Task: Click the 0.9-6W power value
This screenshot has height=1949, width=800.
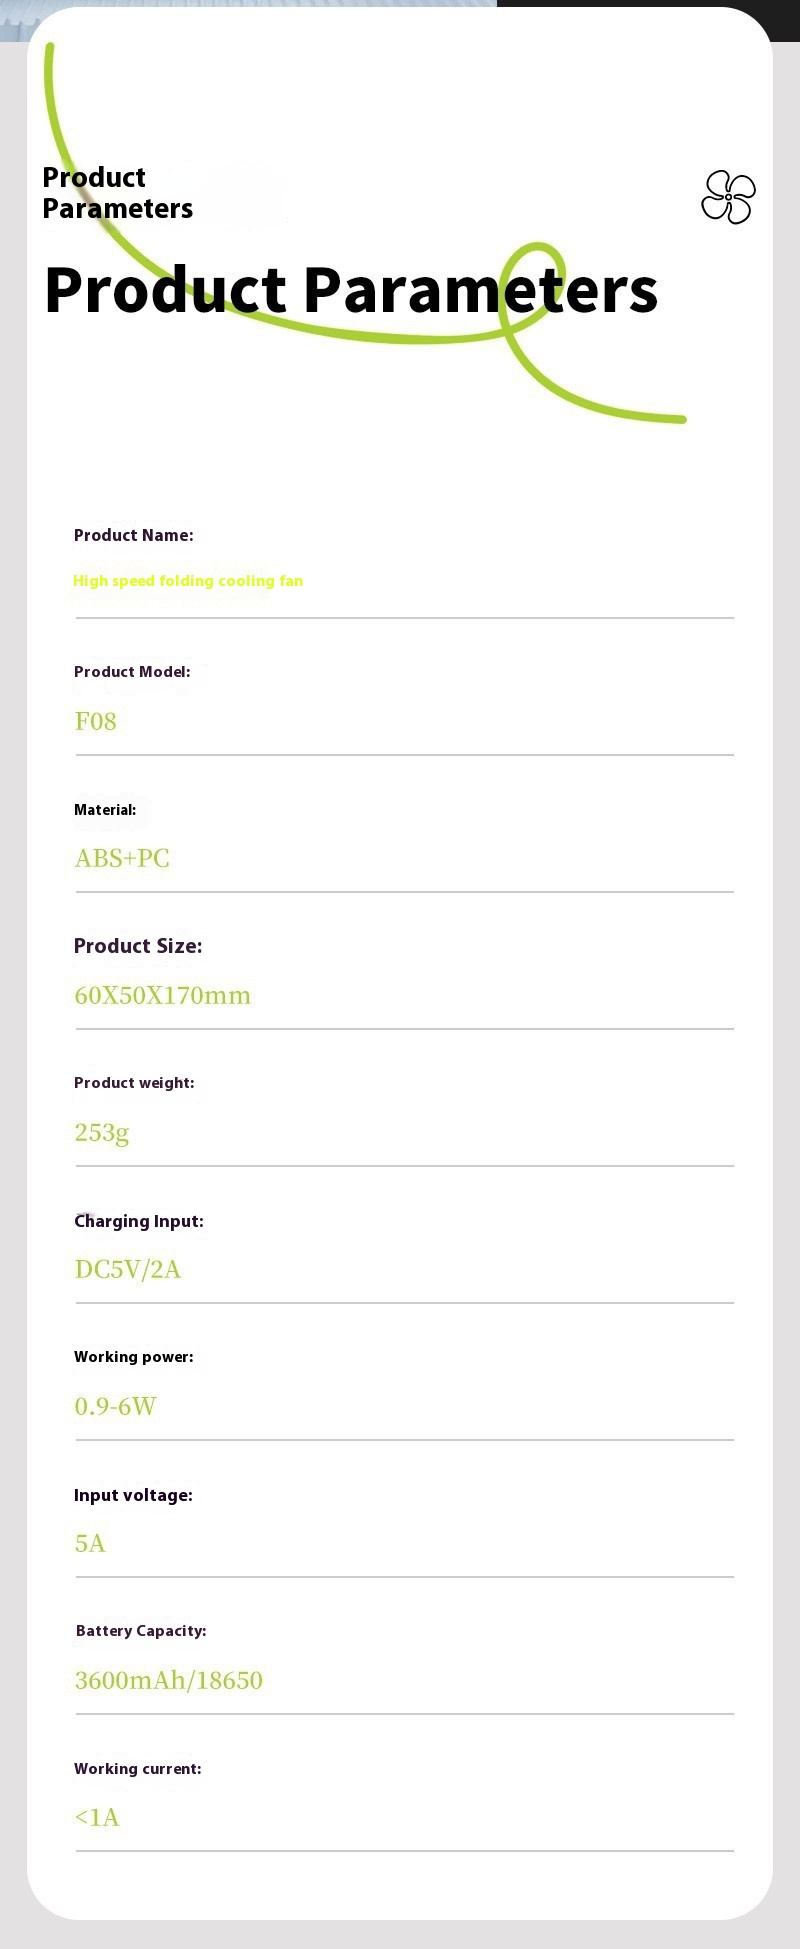Action: [x=115, y=1406]
